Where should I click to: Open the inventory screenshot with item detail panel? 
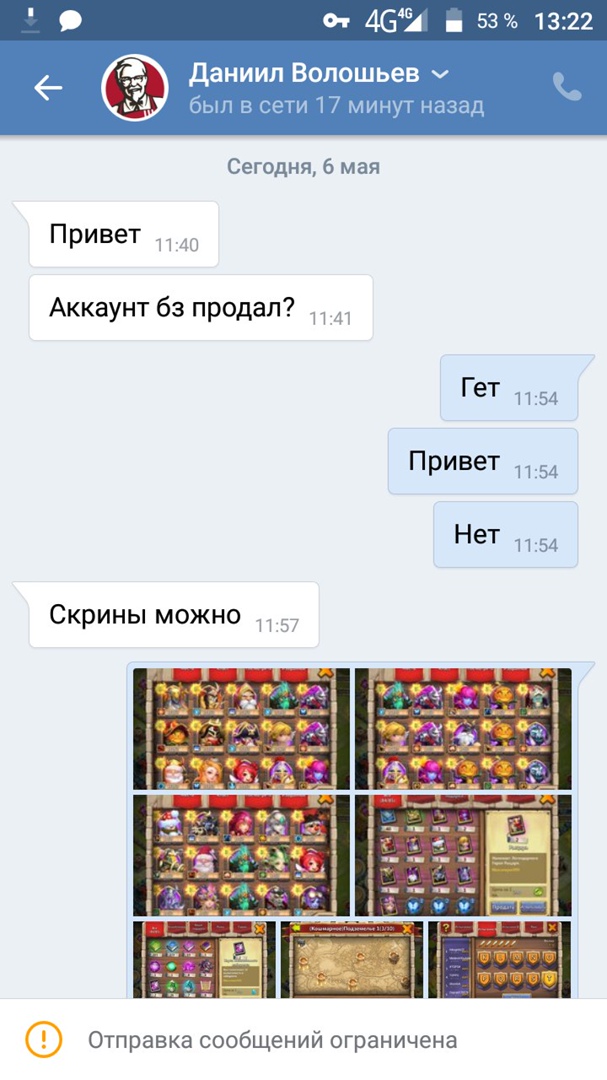(x=463, y=855)
